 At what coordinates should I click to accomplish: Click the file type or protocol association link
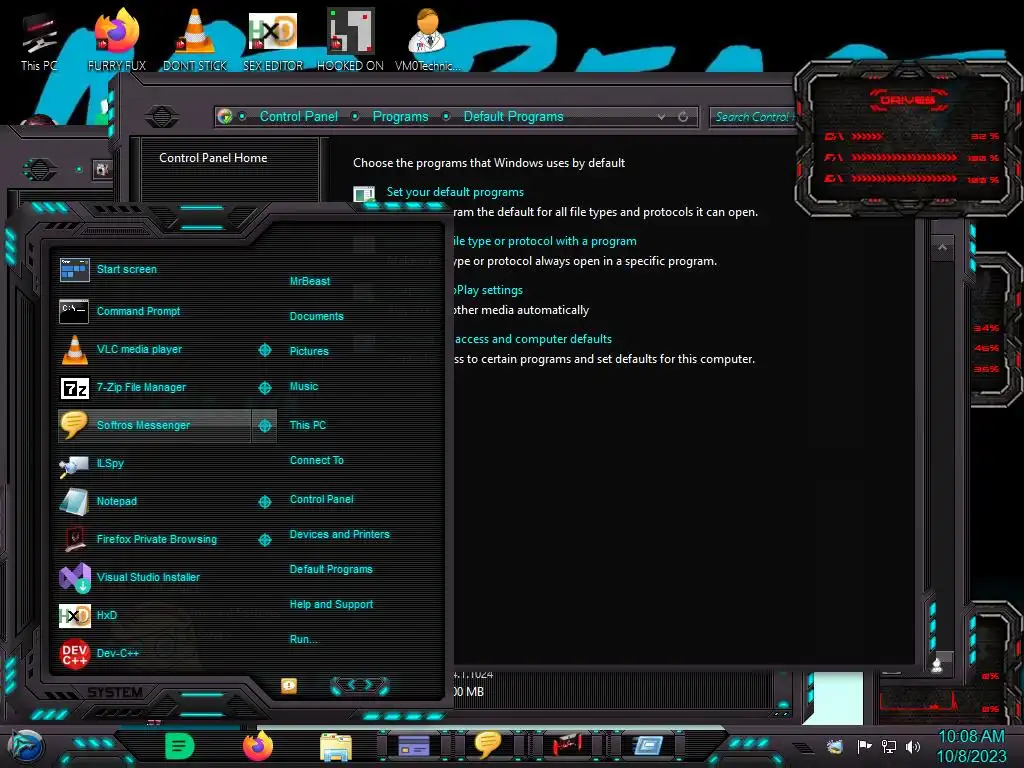pos(544,241)
